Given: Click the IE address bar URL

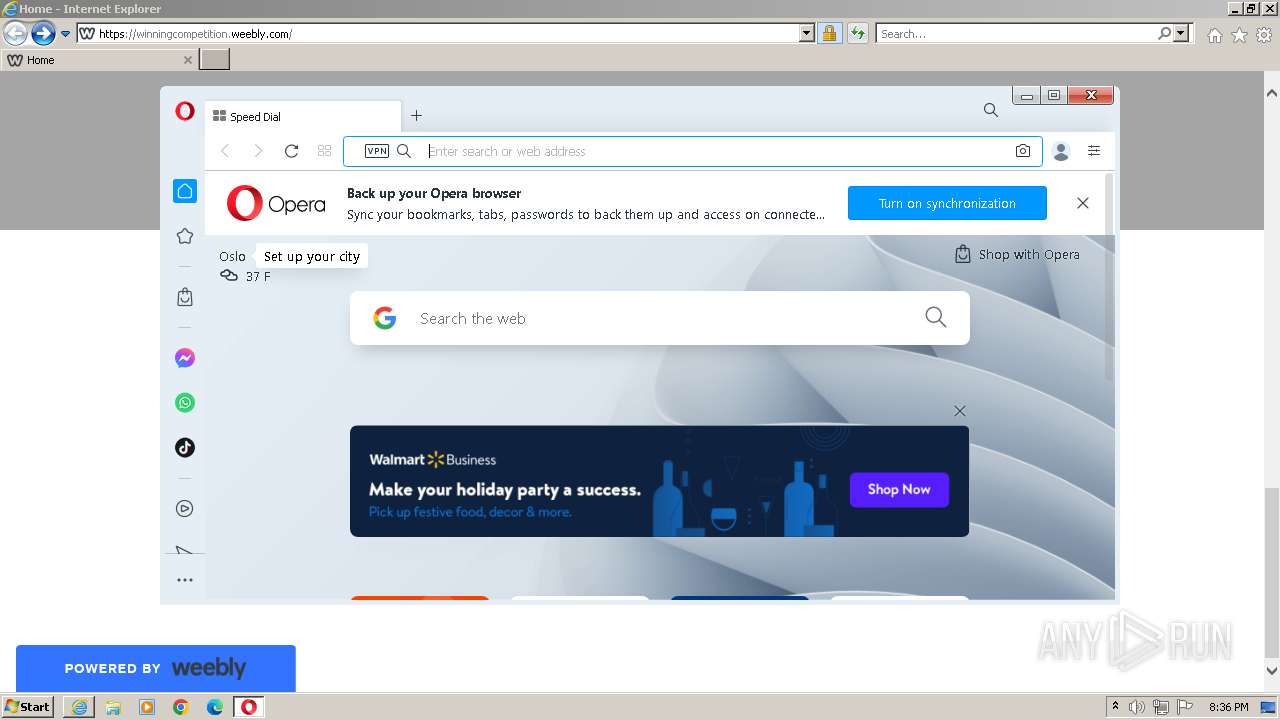Looking at the screenshot, I should (x=196, y=34).
